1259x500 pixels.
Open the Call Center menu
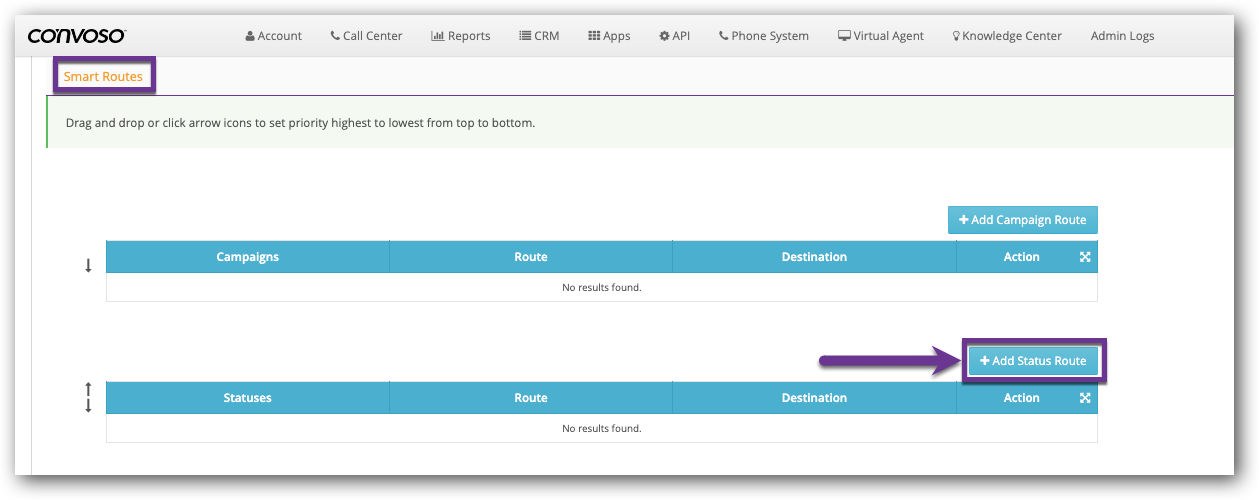366,36
